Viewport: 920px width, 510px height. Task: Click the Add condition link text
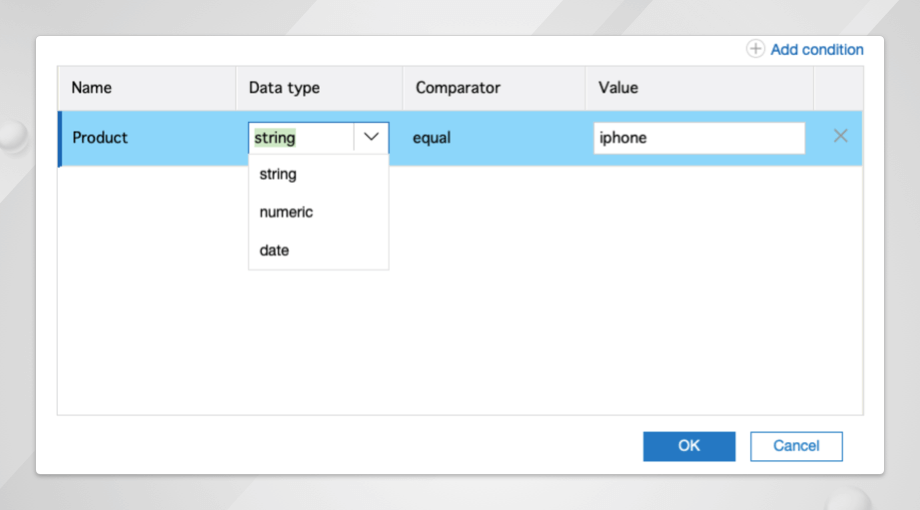pos(816,49)
